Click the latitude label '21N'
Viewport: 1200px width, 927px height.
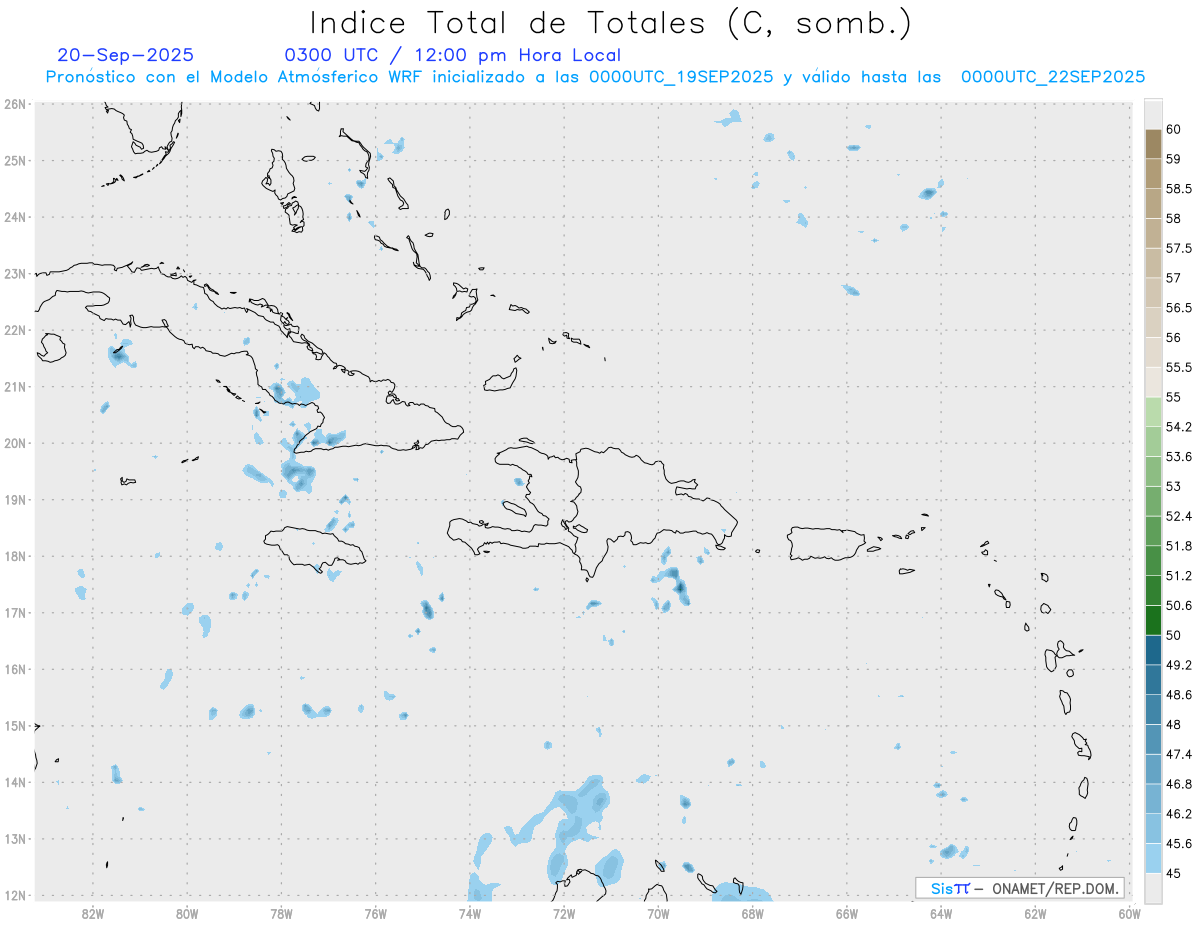pyautogui.click(x=15, y=386)
